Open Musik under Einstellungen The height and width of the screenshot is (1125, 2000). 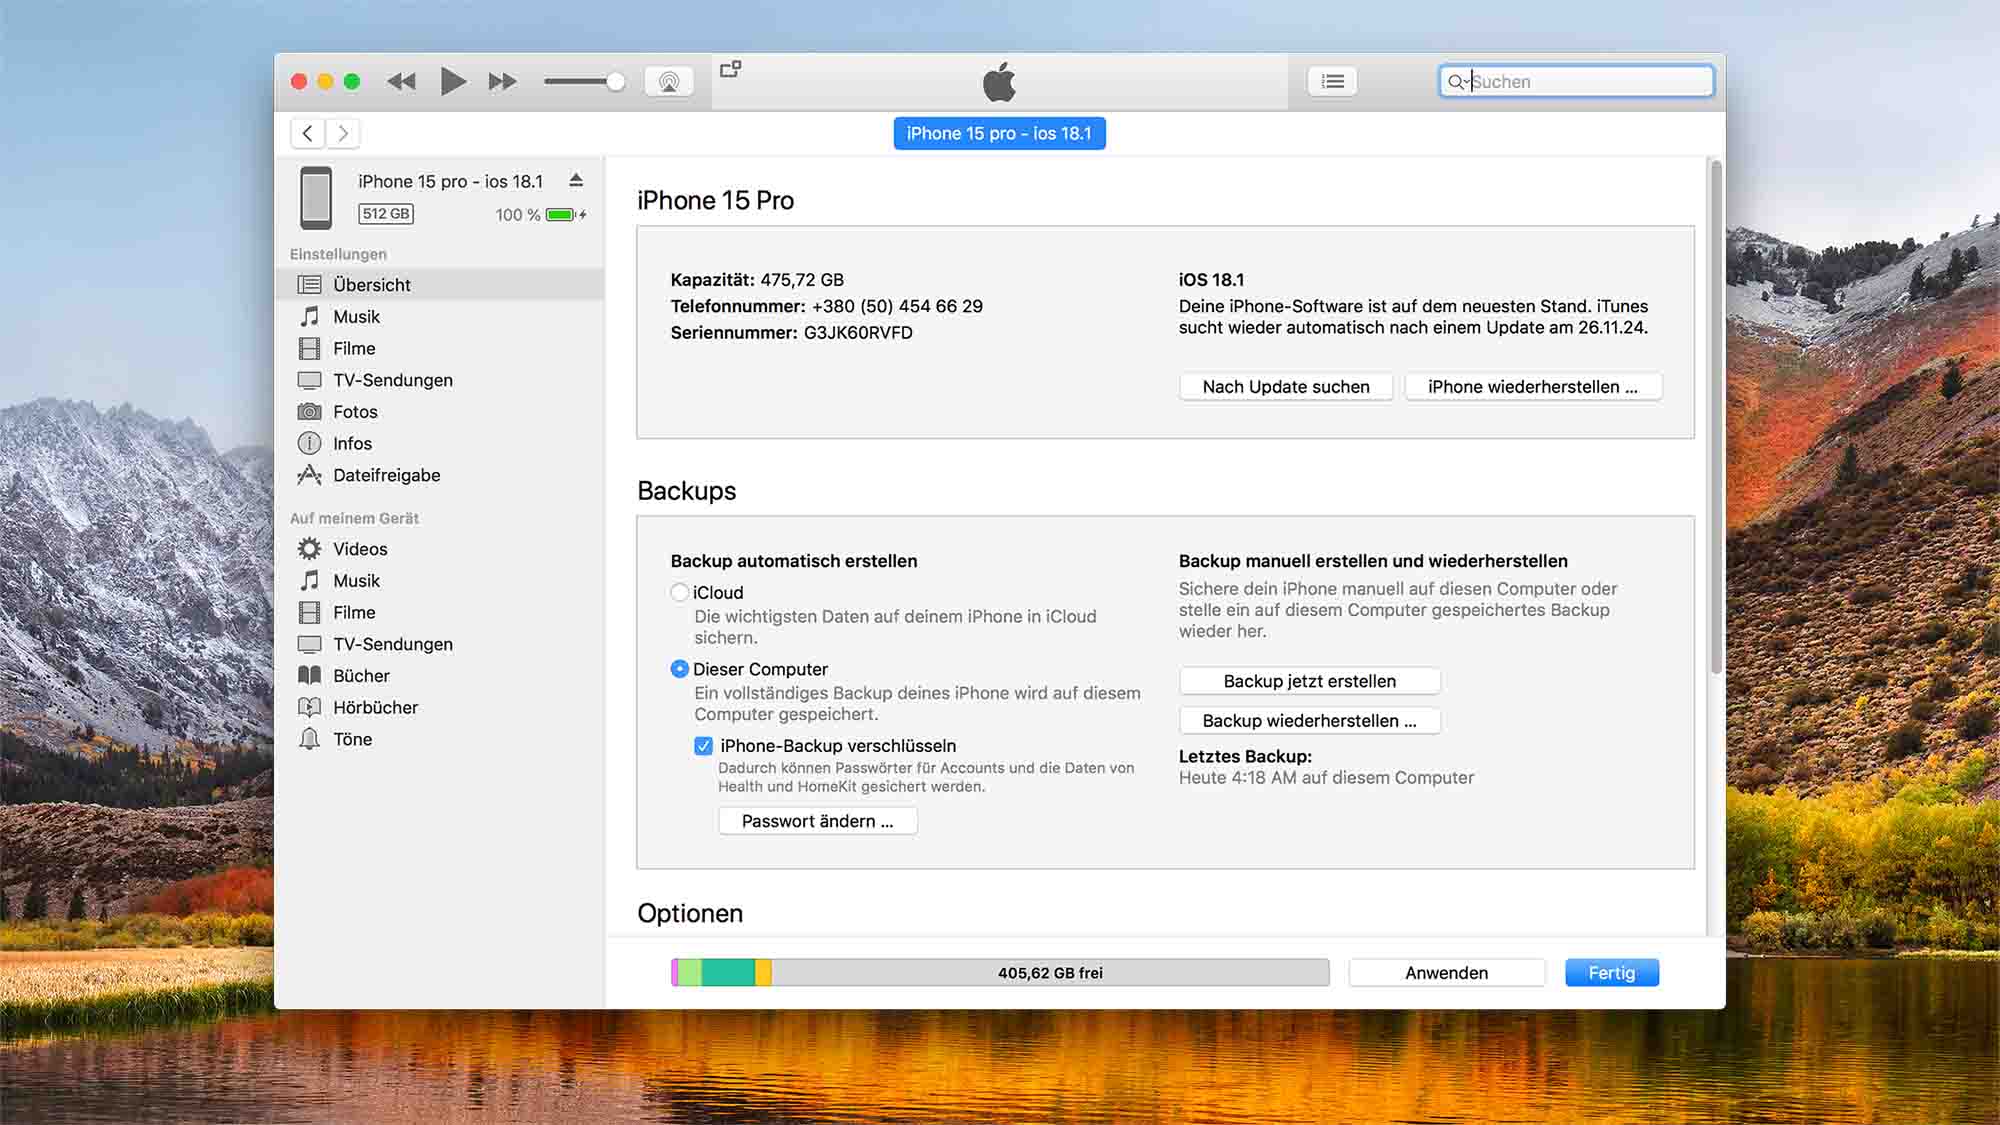(x=440, y=317)
